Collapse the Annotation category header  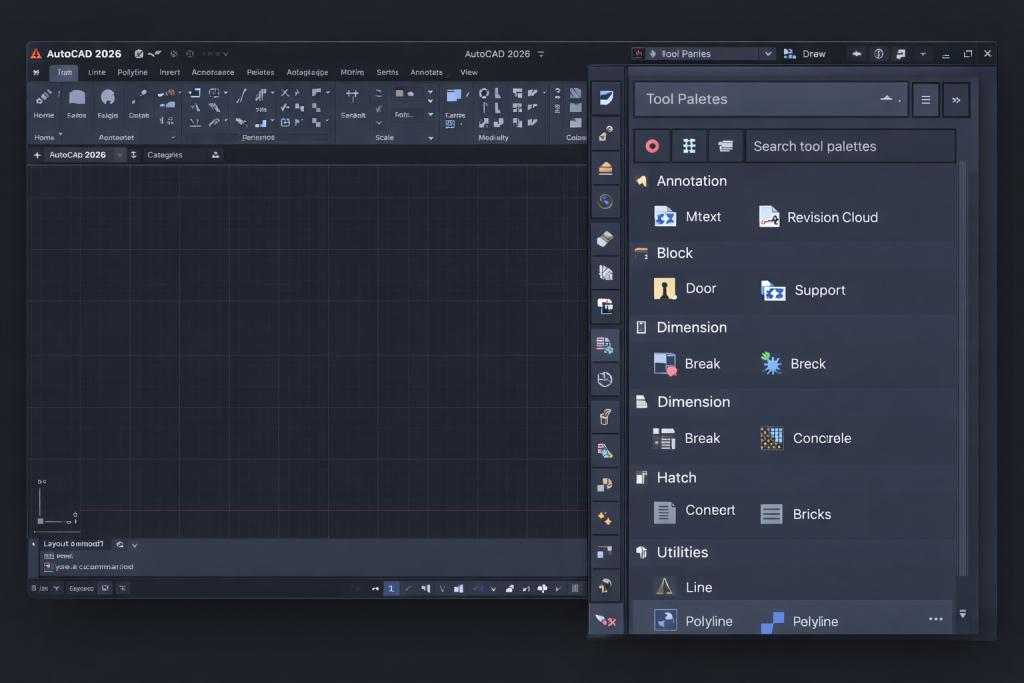click(x=691, y=181)
